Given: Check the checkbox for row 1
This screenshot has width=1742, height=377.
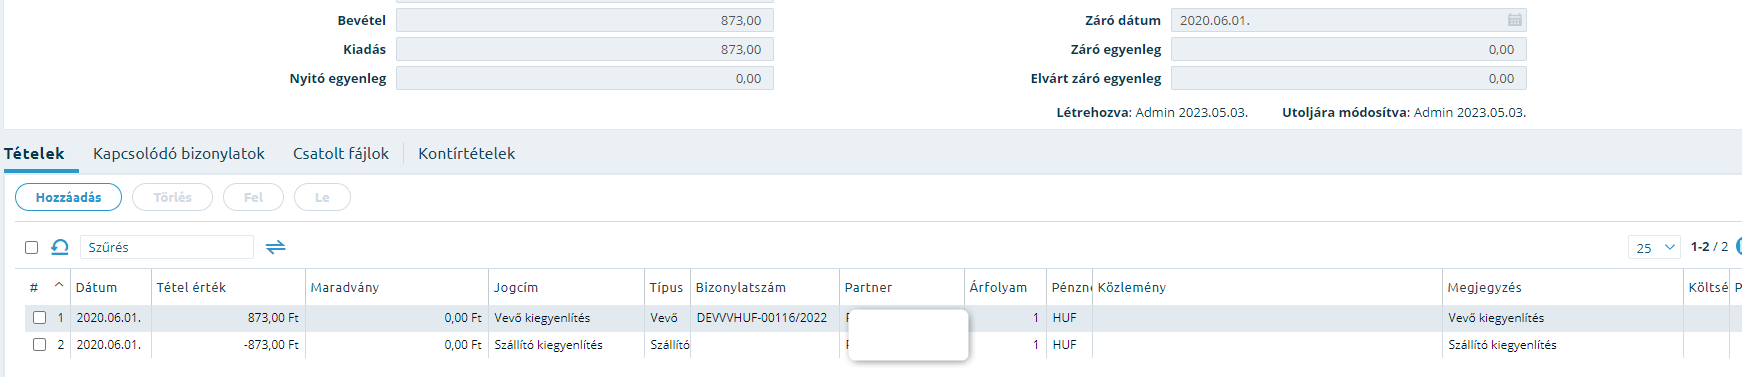Looking at the screenshot, I should click(x=39, y=318).
